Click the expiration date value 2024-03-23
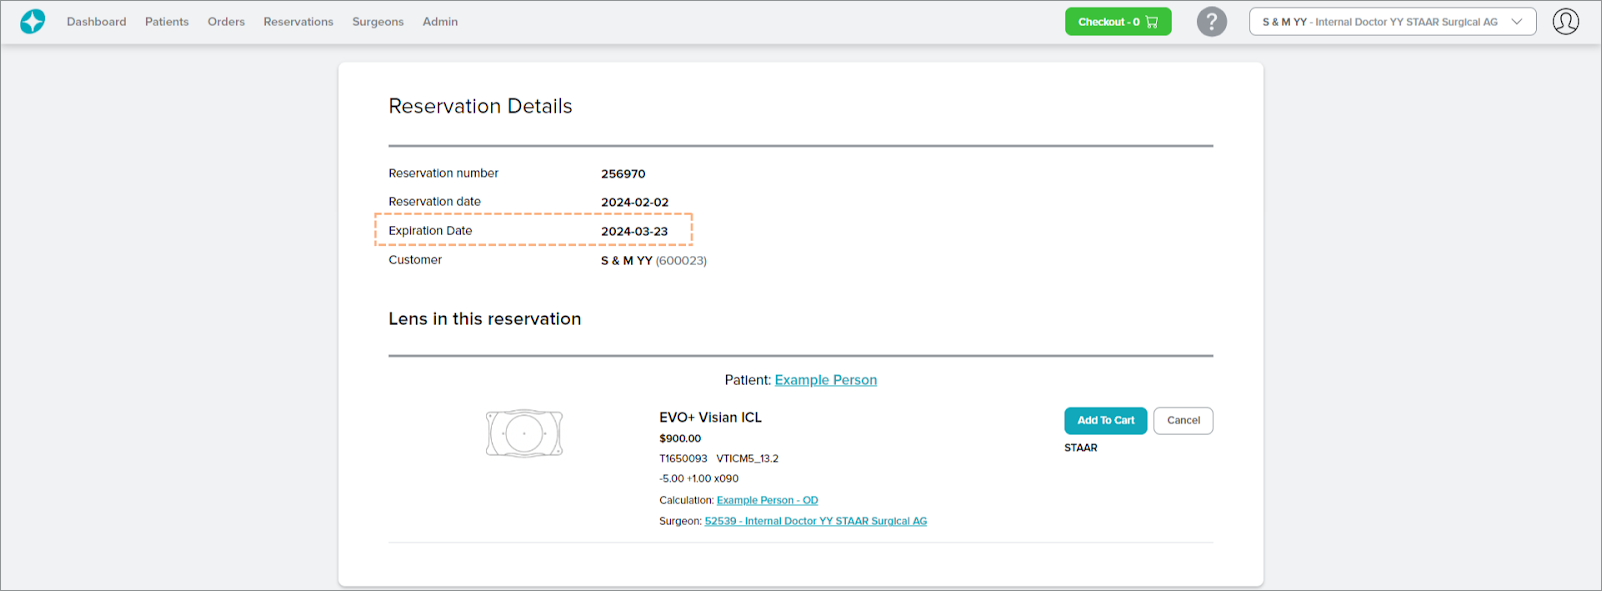This screenshot has width=1602, height=591. click(x=634, y=231)
